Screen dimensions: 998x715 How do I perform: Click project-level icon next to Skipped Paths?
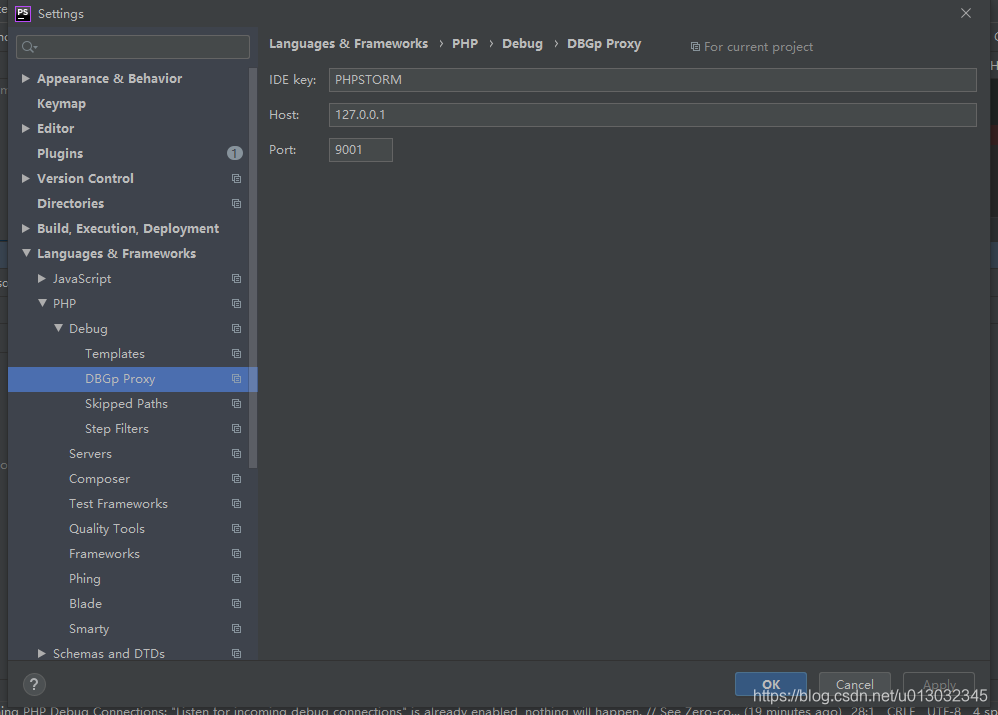click(x=236, y=404)
